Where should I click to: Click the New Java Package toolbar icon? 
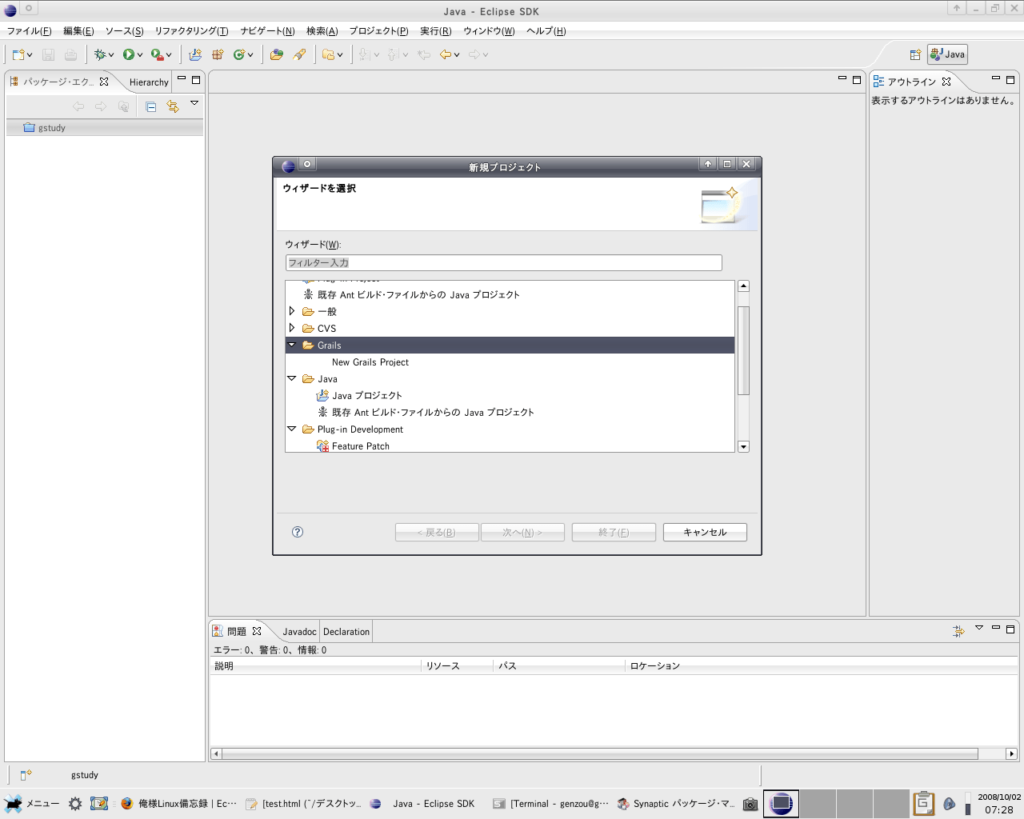pos(217,55)
